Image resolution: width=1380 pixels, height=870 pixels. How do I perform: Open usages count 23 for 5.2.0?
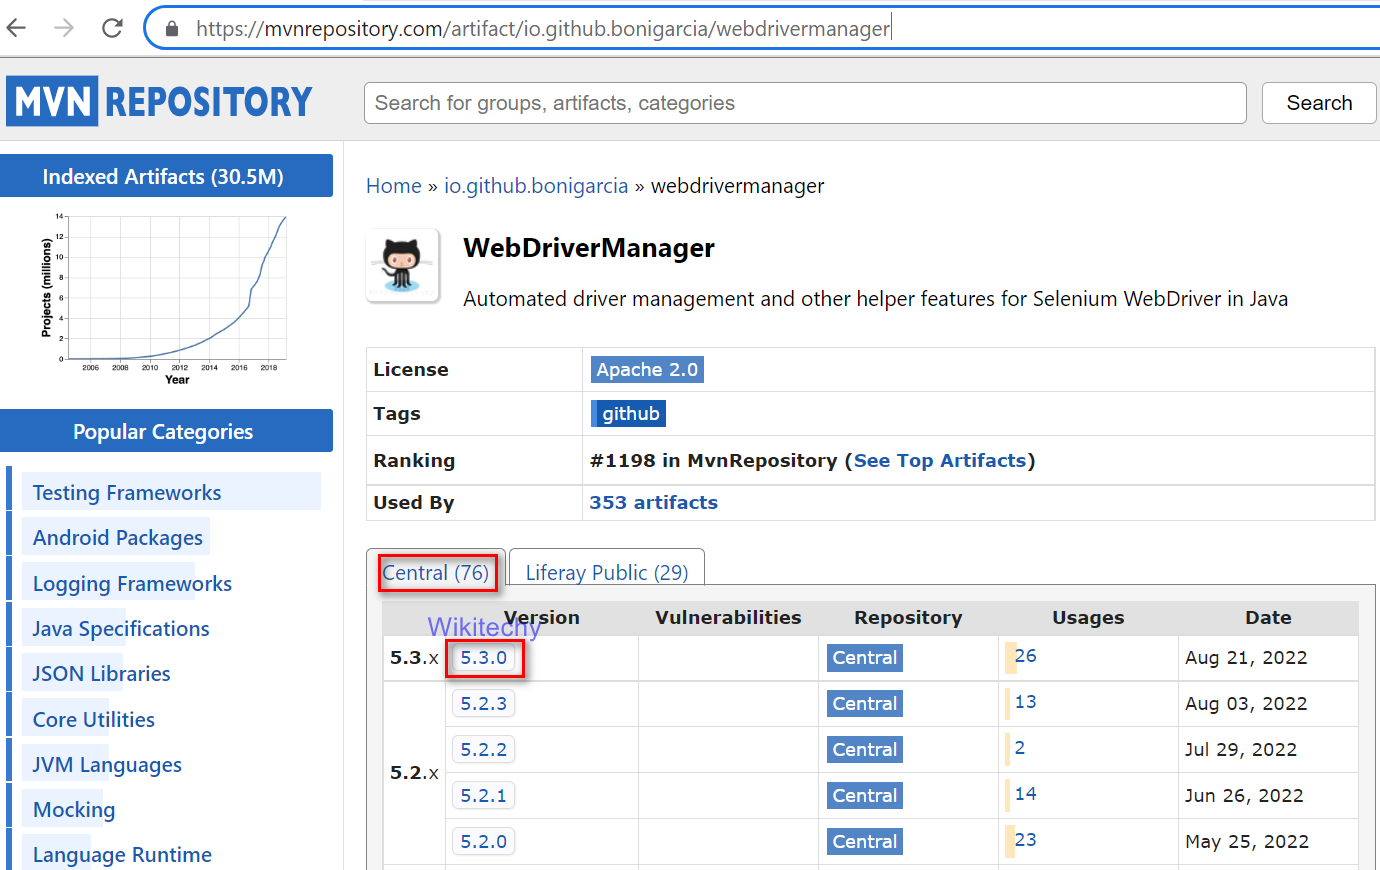pyautogui.click(x=1025, y=840)
